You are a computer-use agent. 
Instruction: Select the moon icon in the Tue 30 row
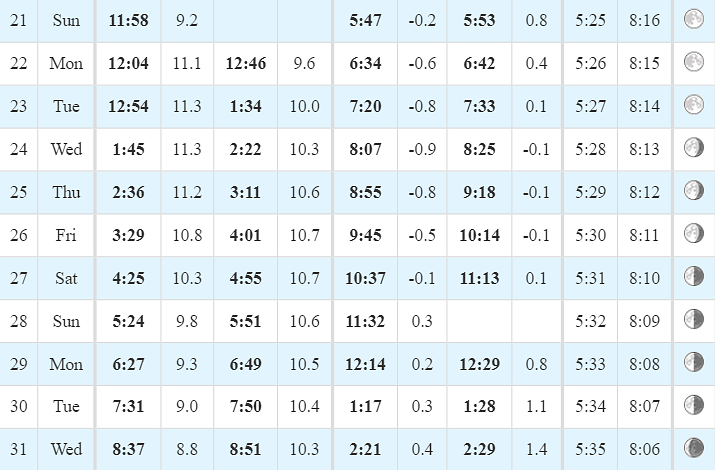pos(694,405)
